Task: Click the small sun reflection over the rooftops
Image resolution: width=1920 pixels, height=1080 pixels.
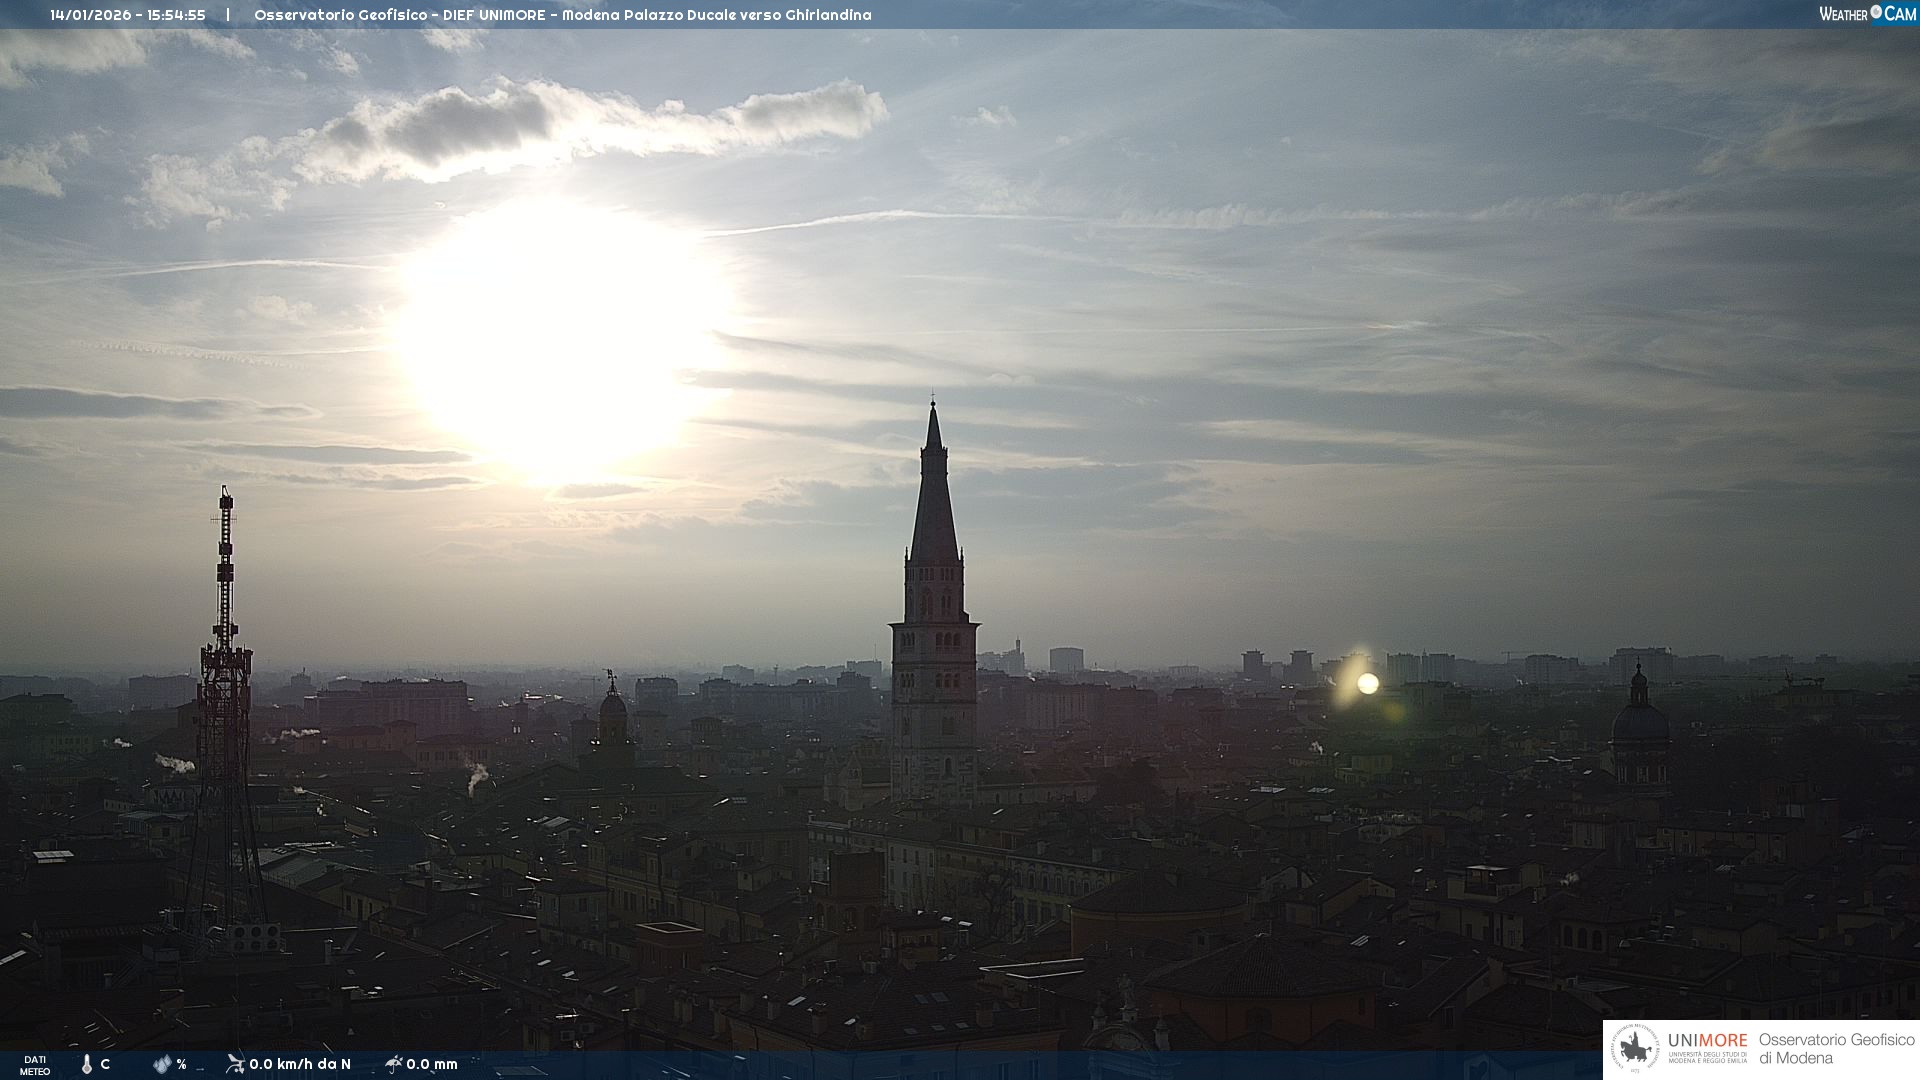Action: click(x=1368, y=684)
